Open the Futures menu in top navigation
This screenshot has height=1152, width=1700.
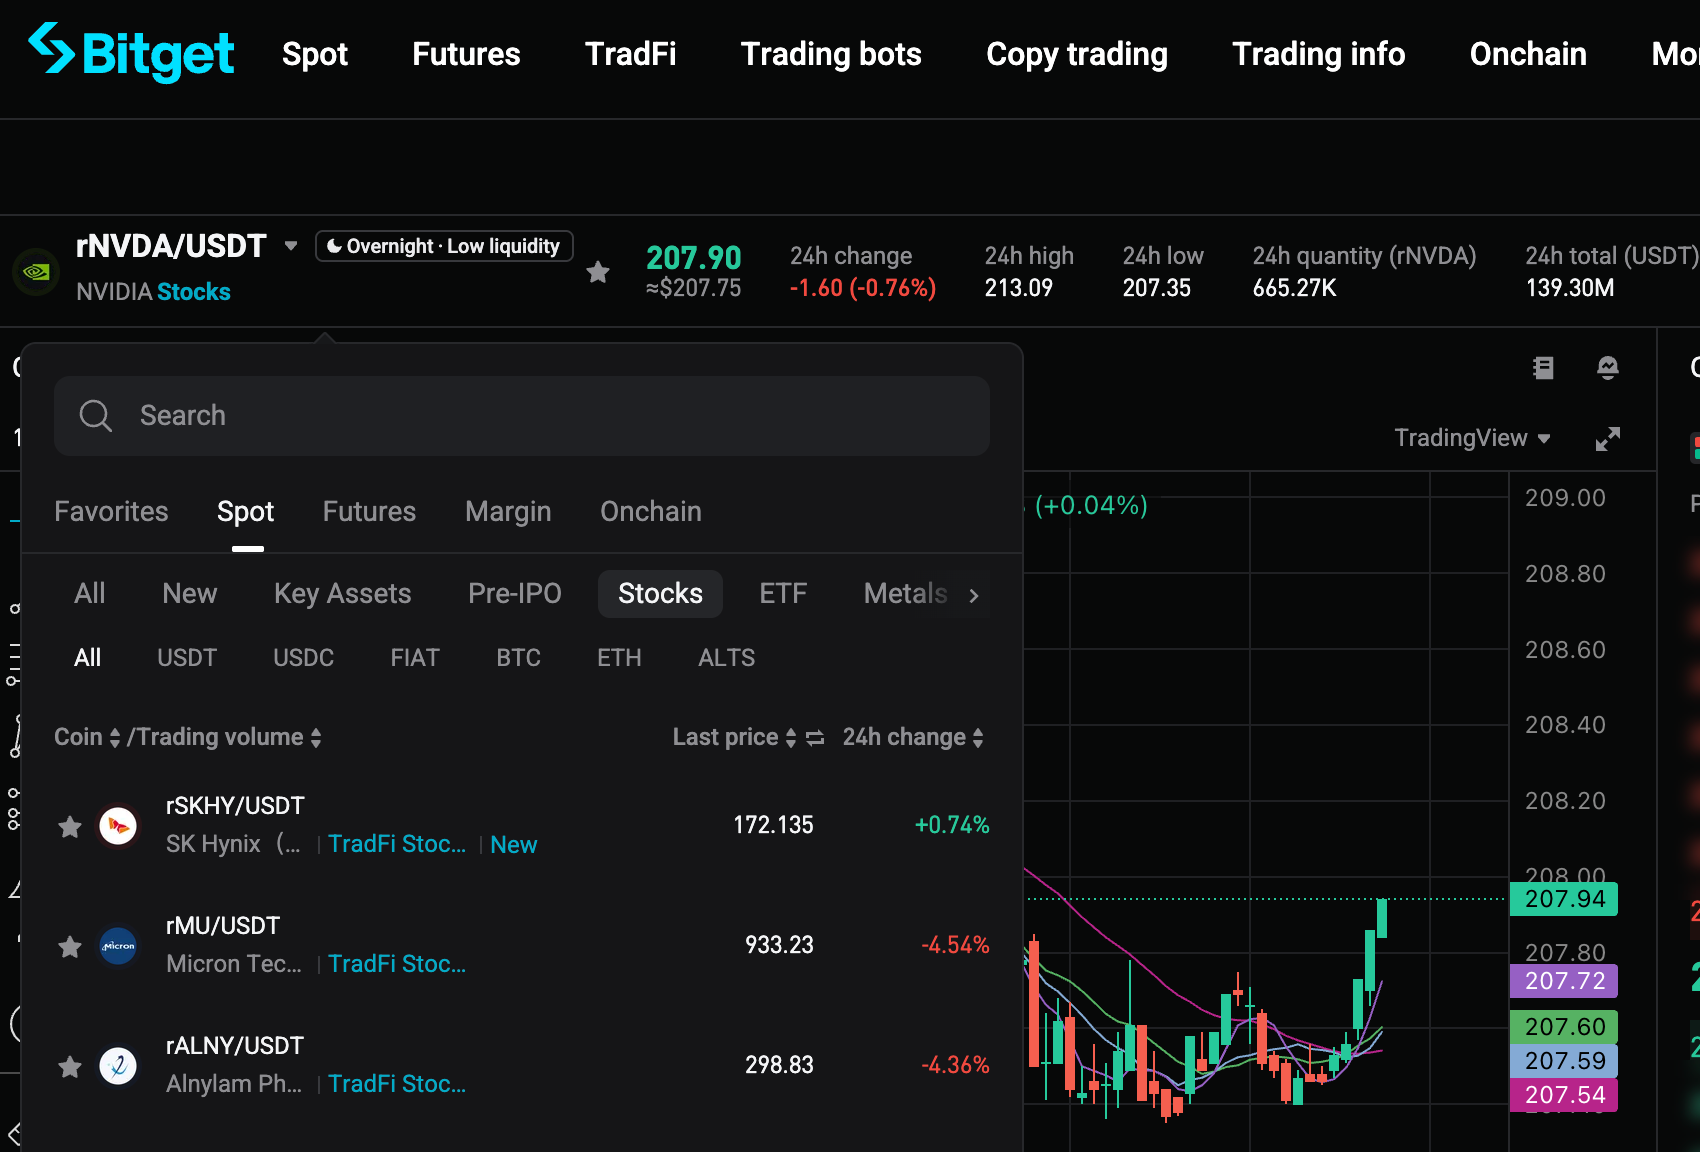(466, 54)
